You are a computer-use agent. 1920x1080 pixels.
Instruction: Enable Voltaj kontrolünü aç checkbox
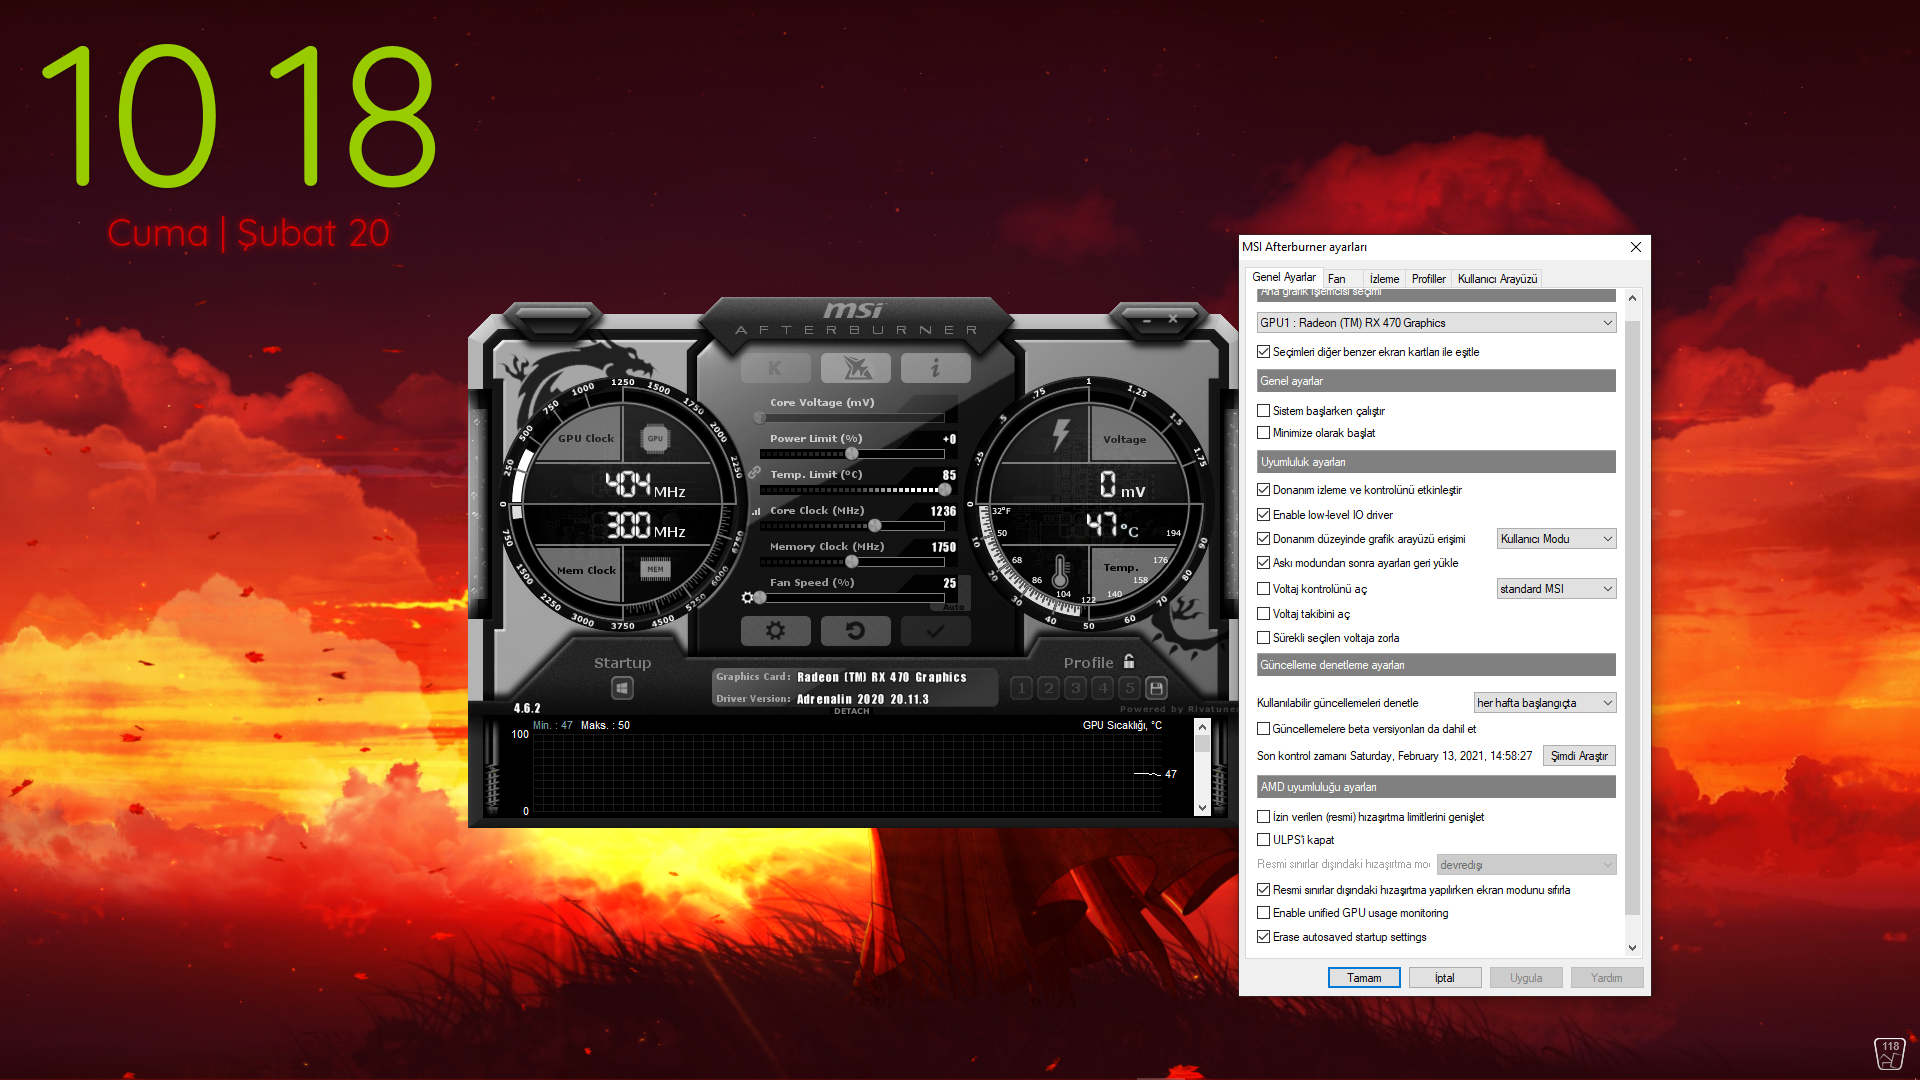tap(1264, 589)
